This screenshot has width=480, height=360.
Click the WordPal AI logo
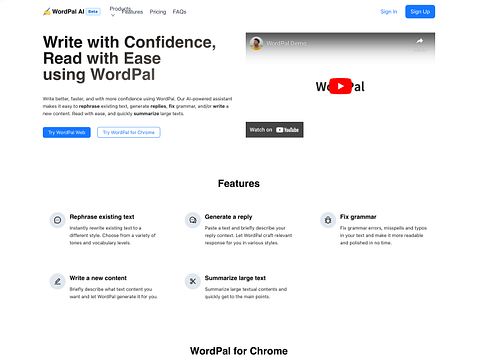[64, 12]
